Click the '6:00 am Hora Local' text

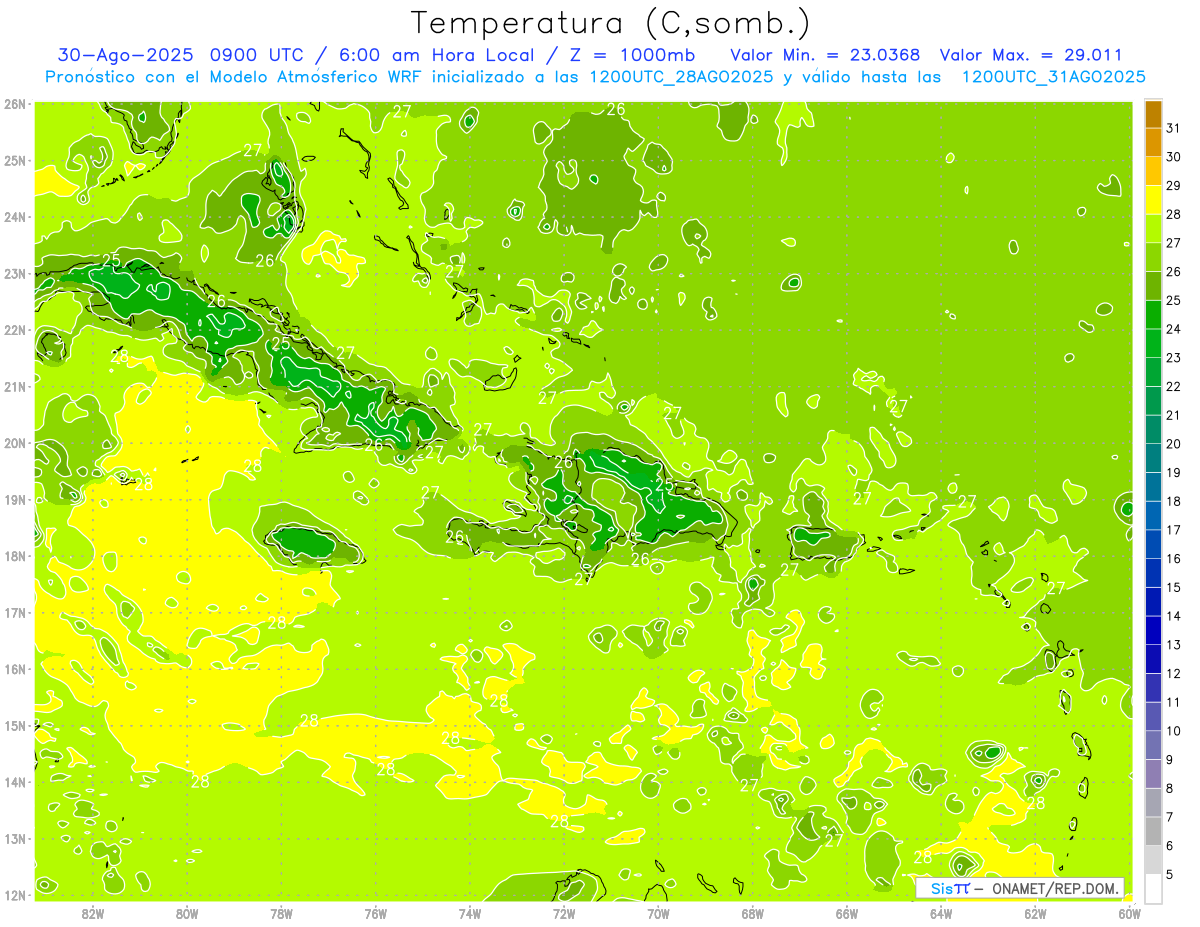pos(432,55)
